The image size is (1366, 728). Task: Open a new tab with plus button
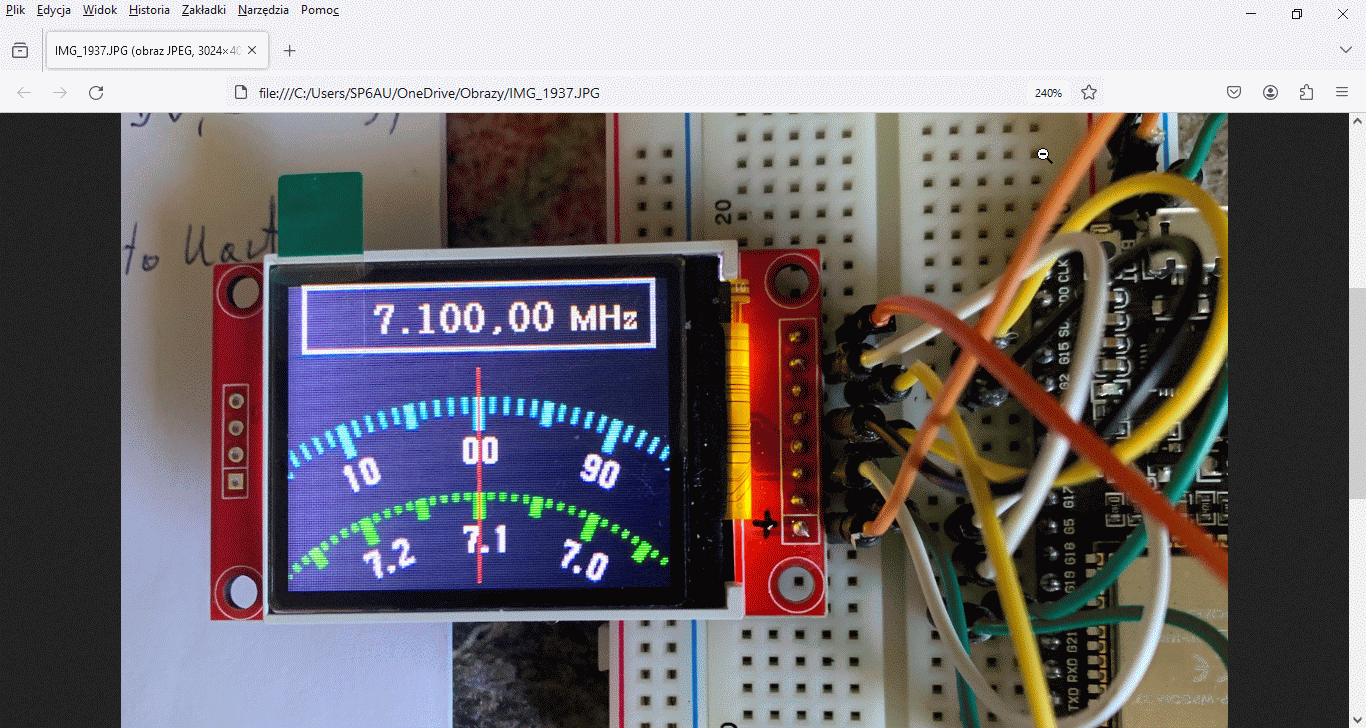[289, 51]
